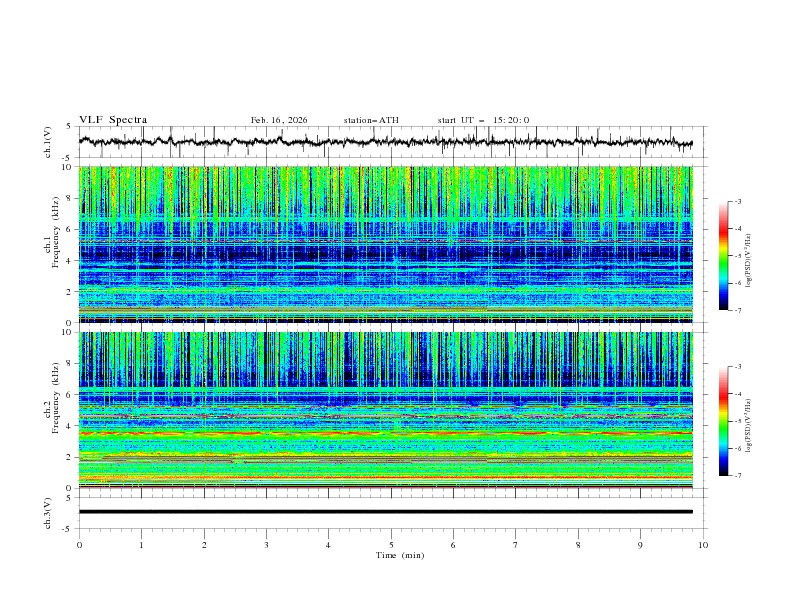Select the 5 minute tick on time axis
792x612 pixels.
click(391, 544)
